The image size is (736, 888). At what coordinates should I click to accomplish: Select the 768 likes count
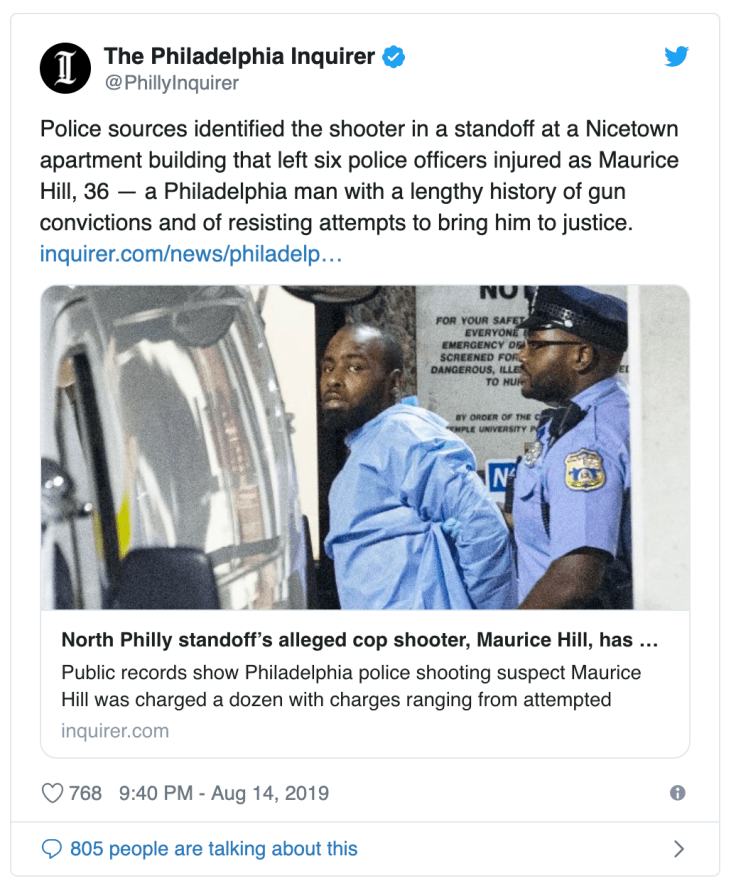[86, 792]
